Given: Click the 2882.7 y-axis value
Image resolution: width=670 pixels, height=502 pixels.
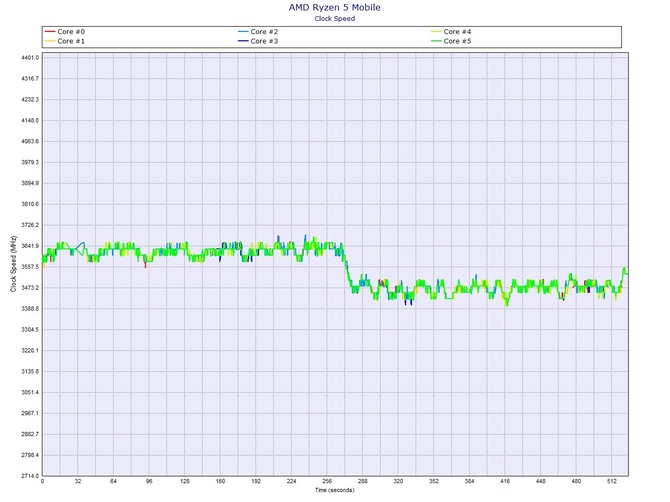Looking at the screenshot, I should pos(30,434).
